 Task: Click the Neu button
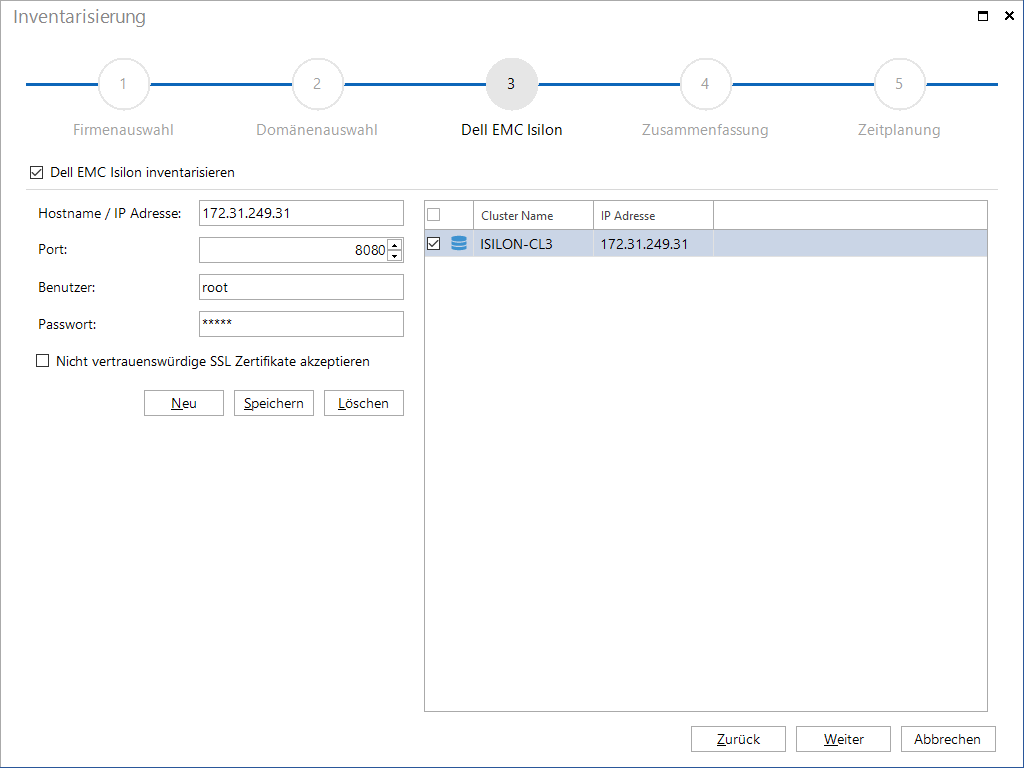click(184, 403)
